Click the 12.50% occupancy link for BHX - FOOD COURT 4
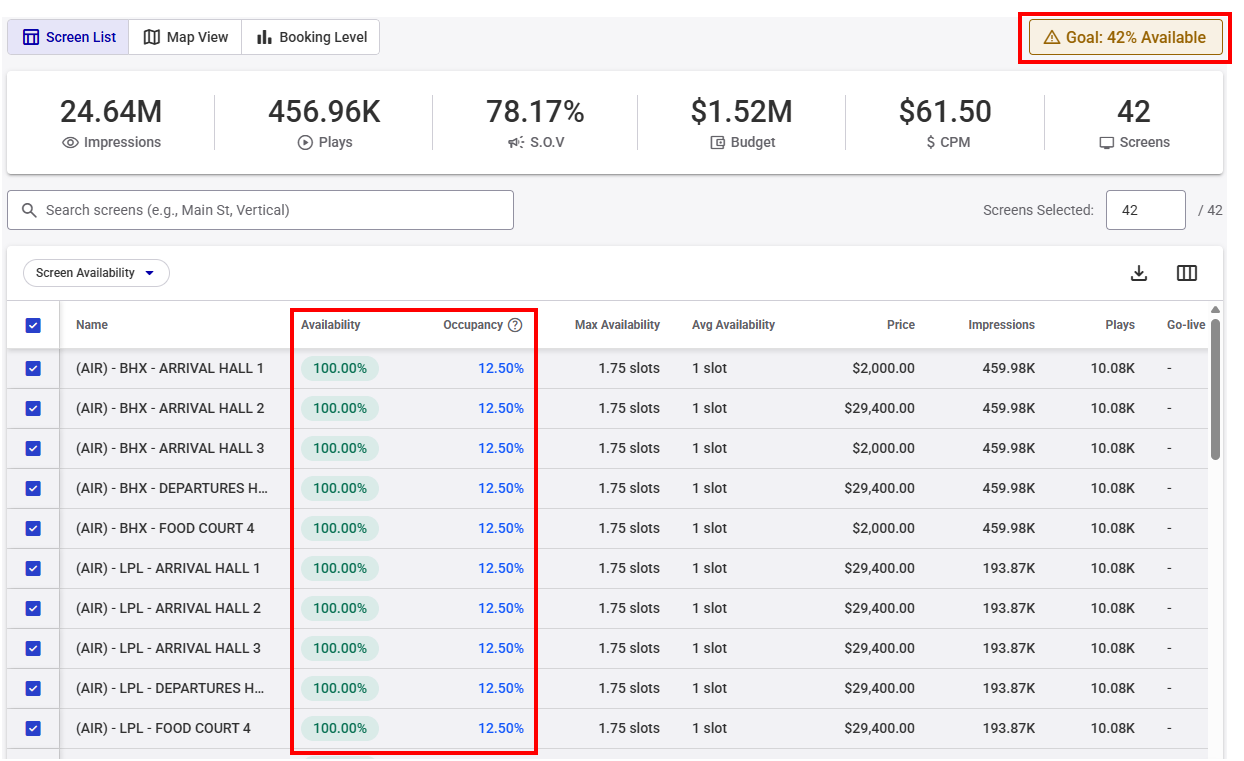1244x761 pixels. click(501, 528)
